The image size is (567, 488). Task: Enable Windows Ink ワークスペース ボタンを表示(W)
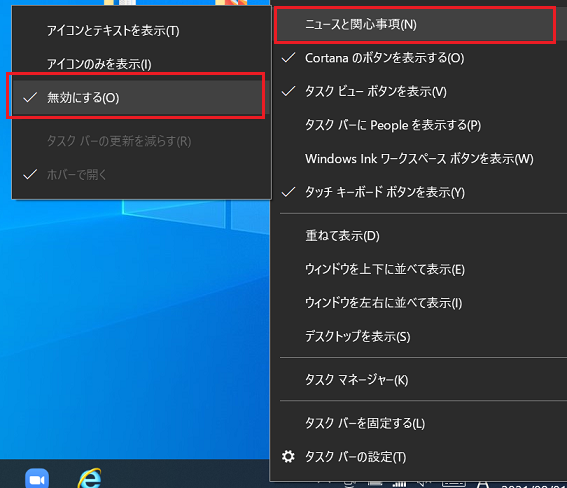[419, 159]
